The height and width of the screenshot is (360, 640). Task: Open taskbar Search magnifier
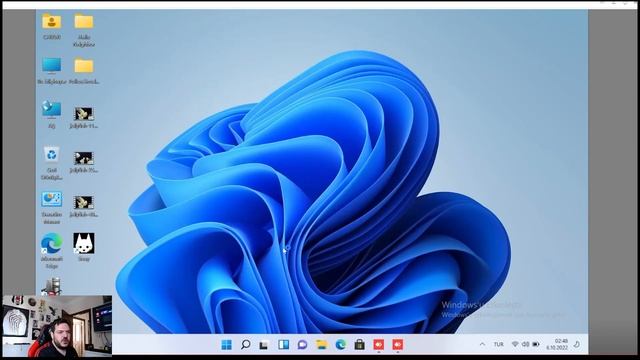click(x=245, y=344)
